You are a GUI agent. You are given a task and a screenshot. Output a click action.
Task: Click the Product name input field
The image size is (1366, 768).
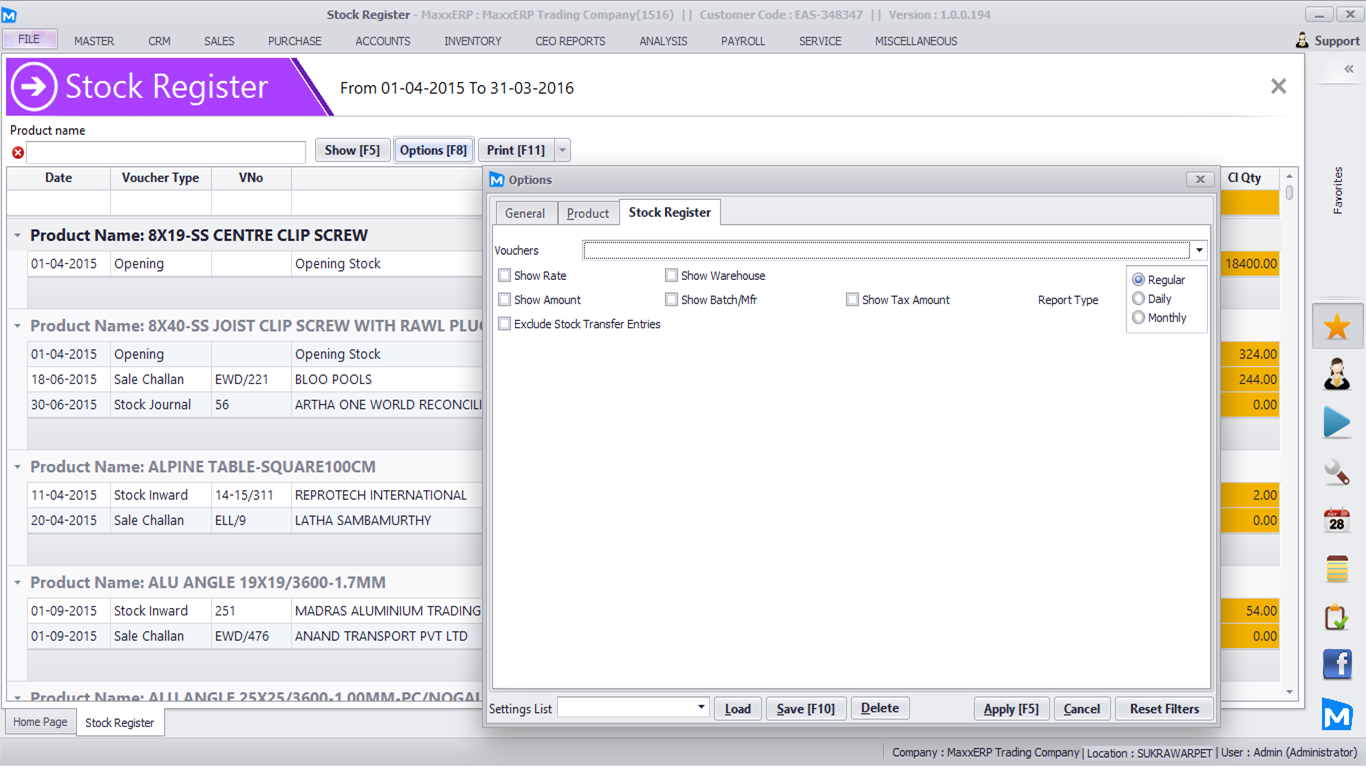click(x=166, y=152)
